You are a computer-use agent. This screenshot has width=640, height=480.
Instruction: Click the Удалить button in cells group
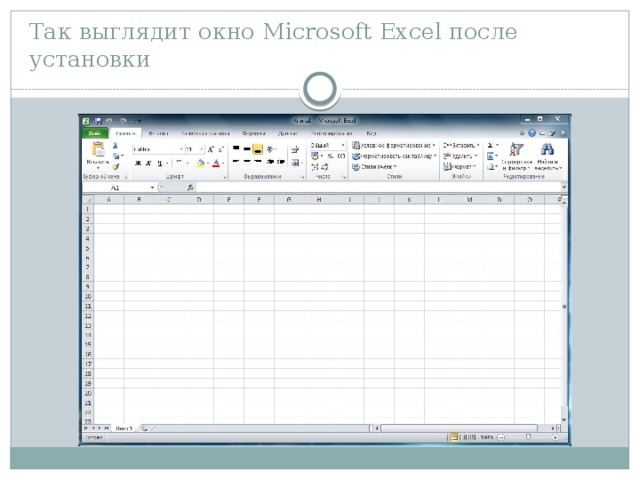point(460,156)
